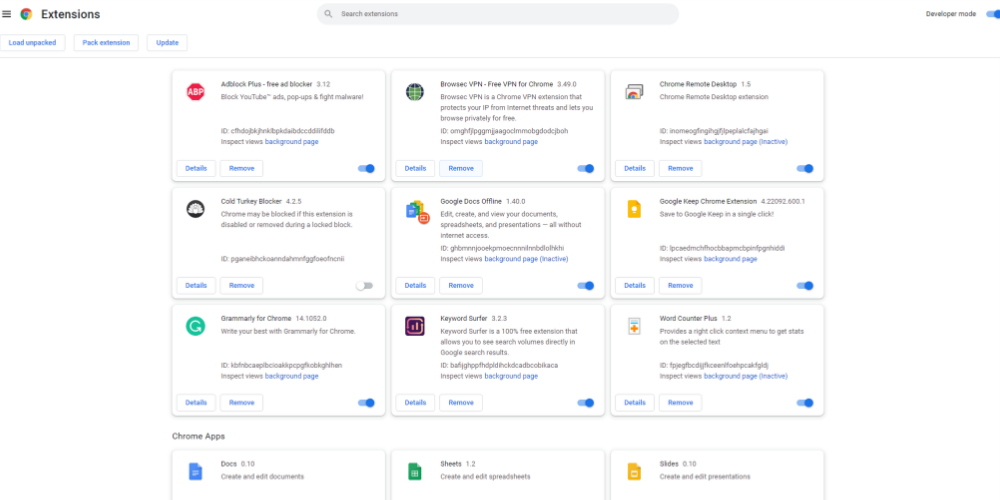Click the Adblock Plus ABP icon
This screenshot has height=500, width=1000.
click(x=195, y=92)
